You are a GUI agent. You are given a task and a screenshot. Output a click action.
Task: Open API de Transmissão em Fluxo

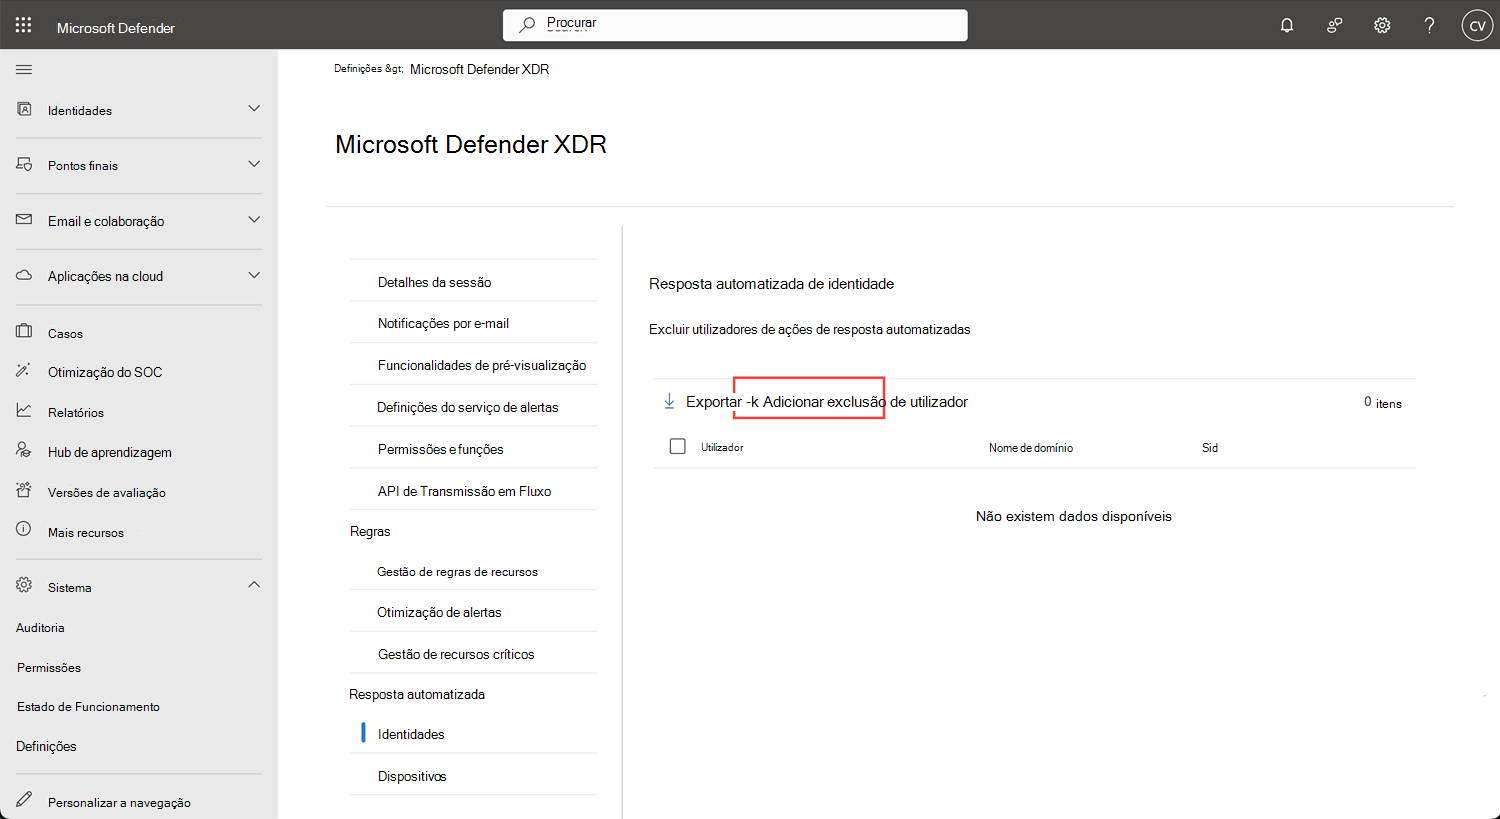click(x=465, y=491)
